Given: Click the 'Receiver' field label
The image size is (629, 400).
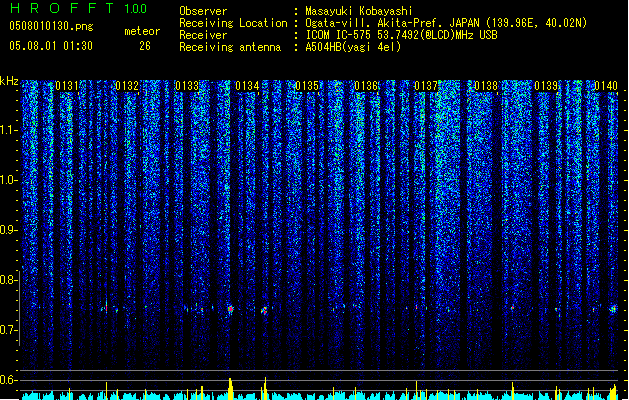Looking at the screenshot, I should (203, 35).
